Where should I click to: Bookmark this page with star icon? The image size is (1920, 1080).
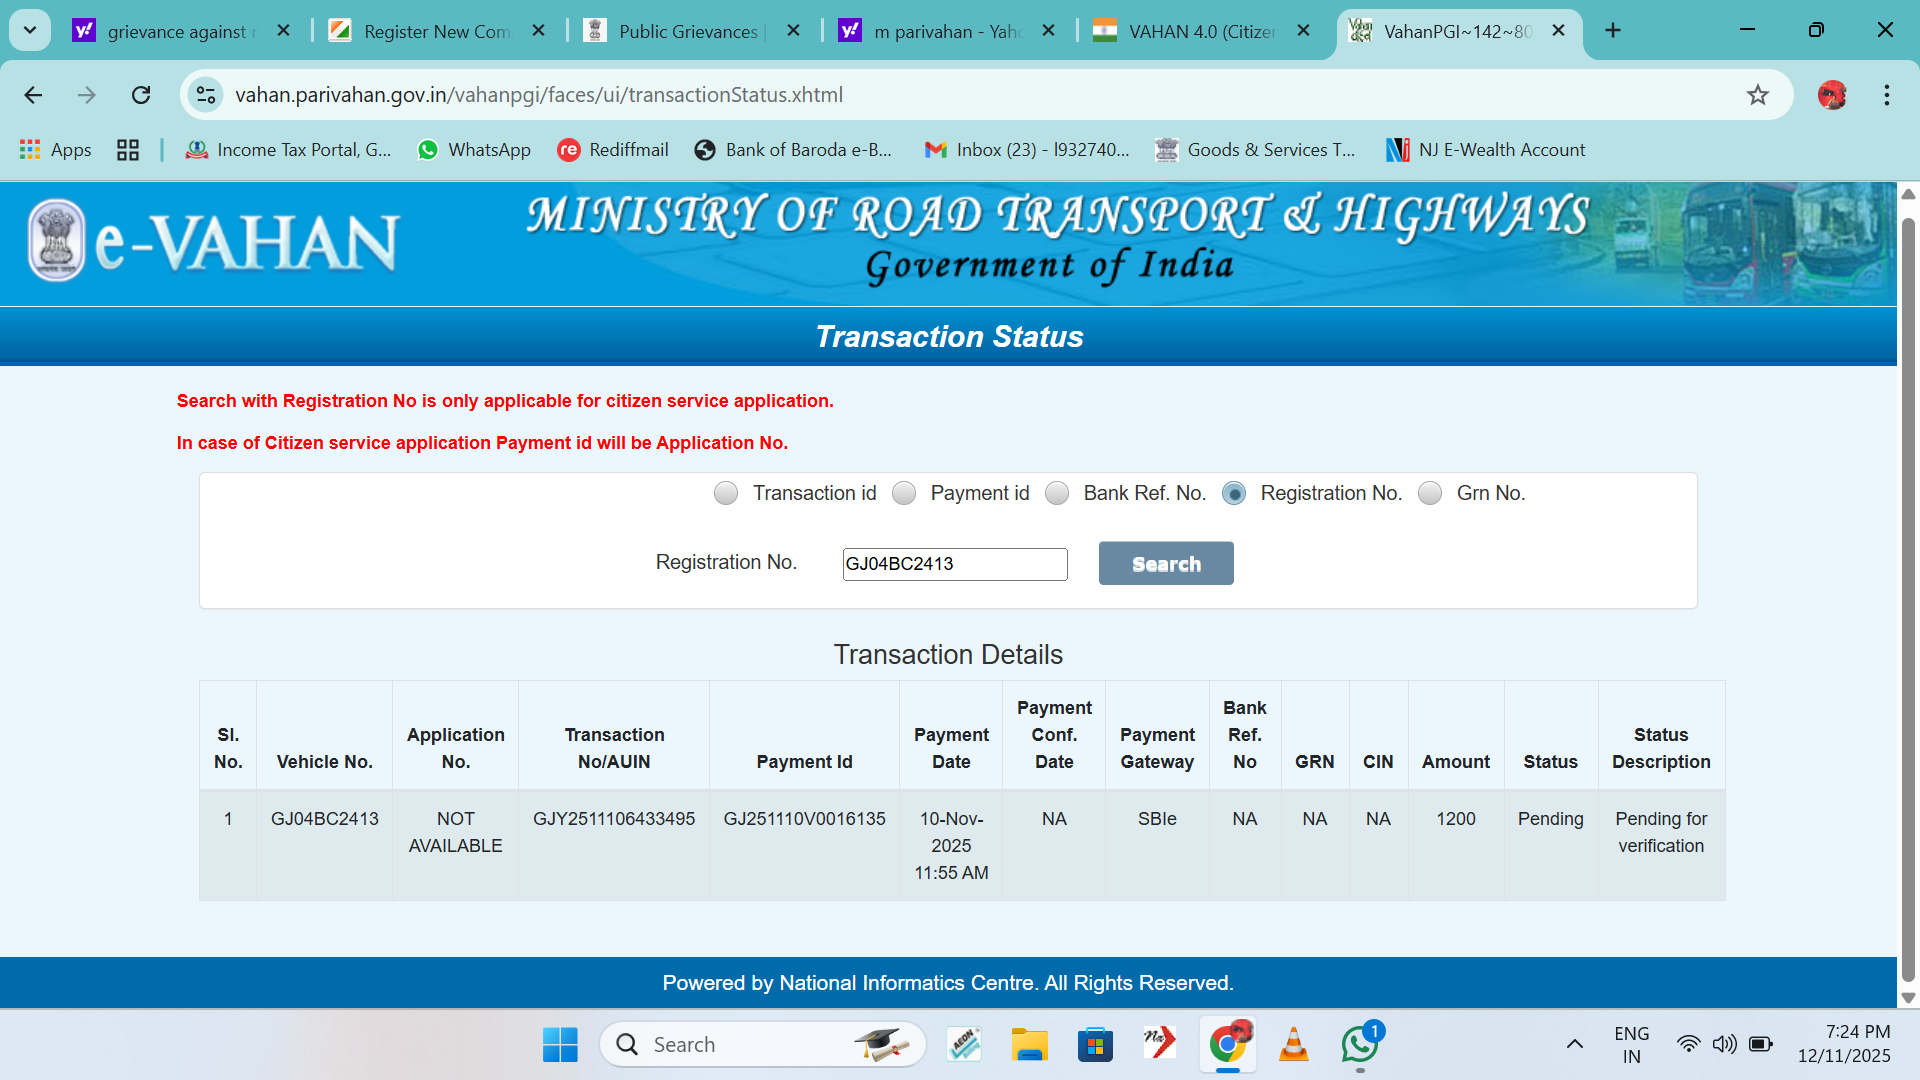click(1757, 95)
